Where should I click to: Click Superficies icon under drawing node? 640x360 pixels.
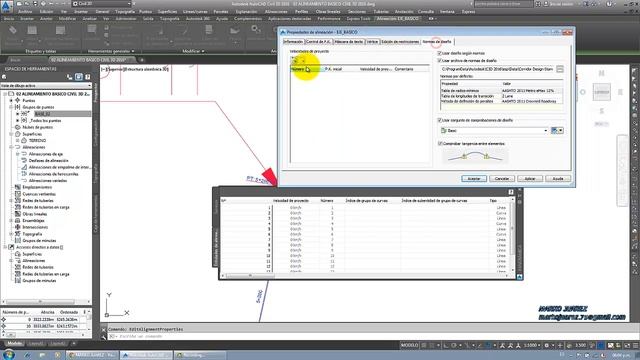pyautogui.click(x=18, y=134)
